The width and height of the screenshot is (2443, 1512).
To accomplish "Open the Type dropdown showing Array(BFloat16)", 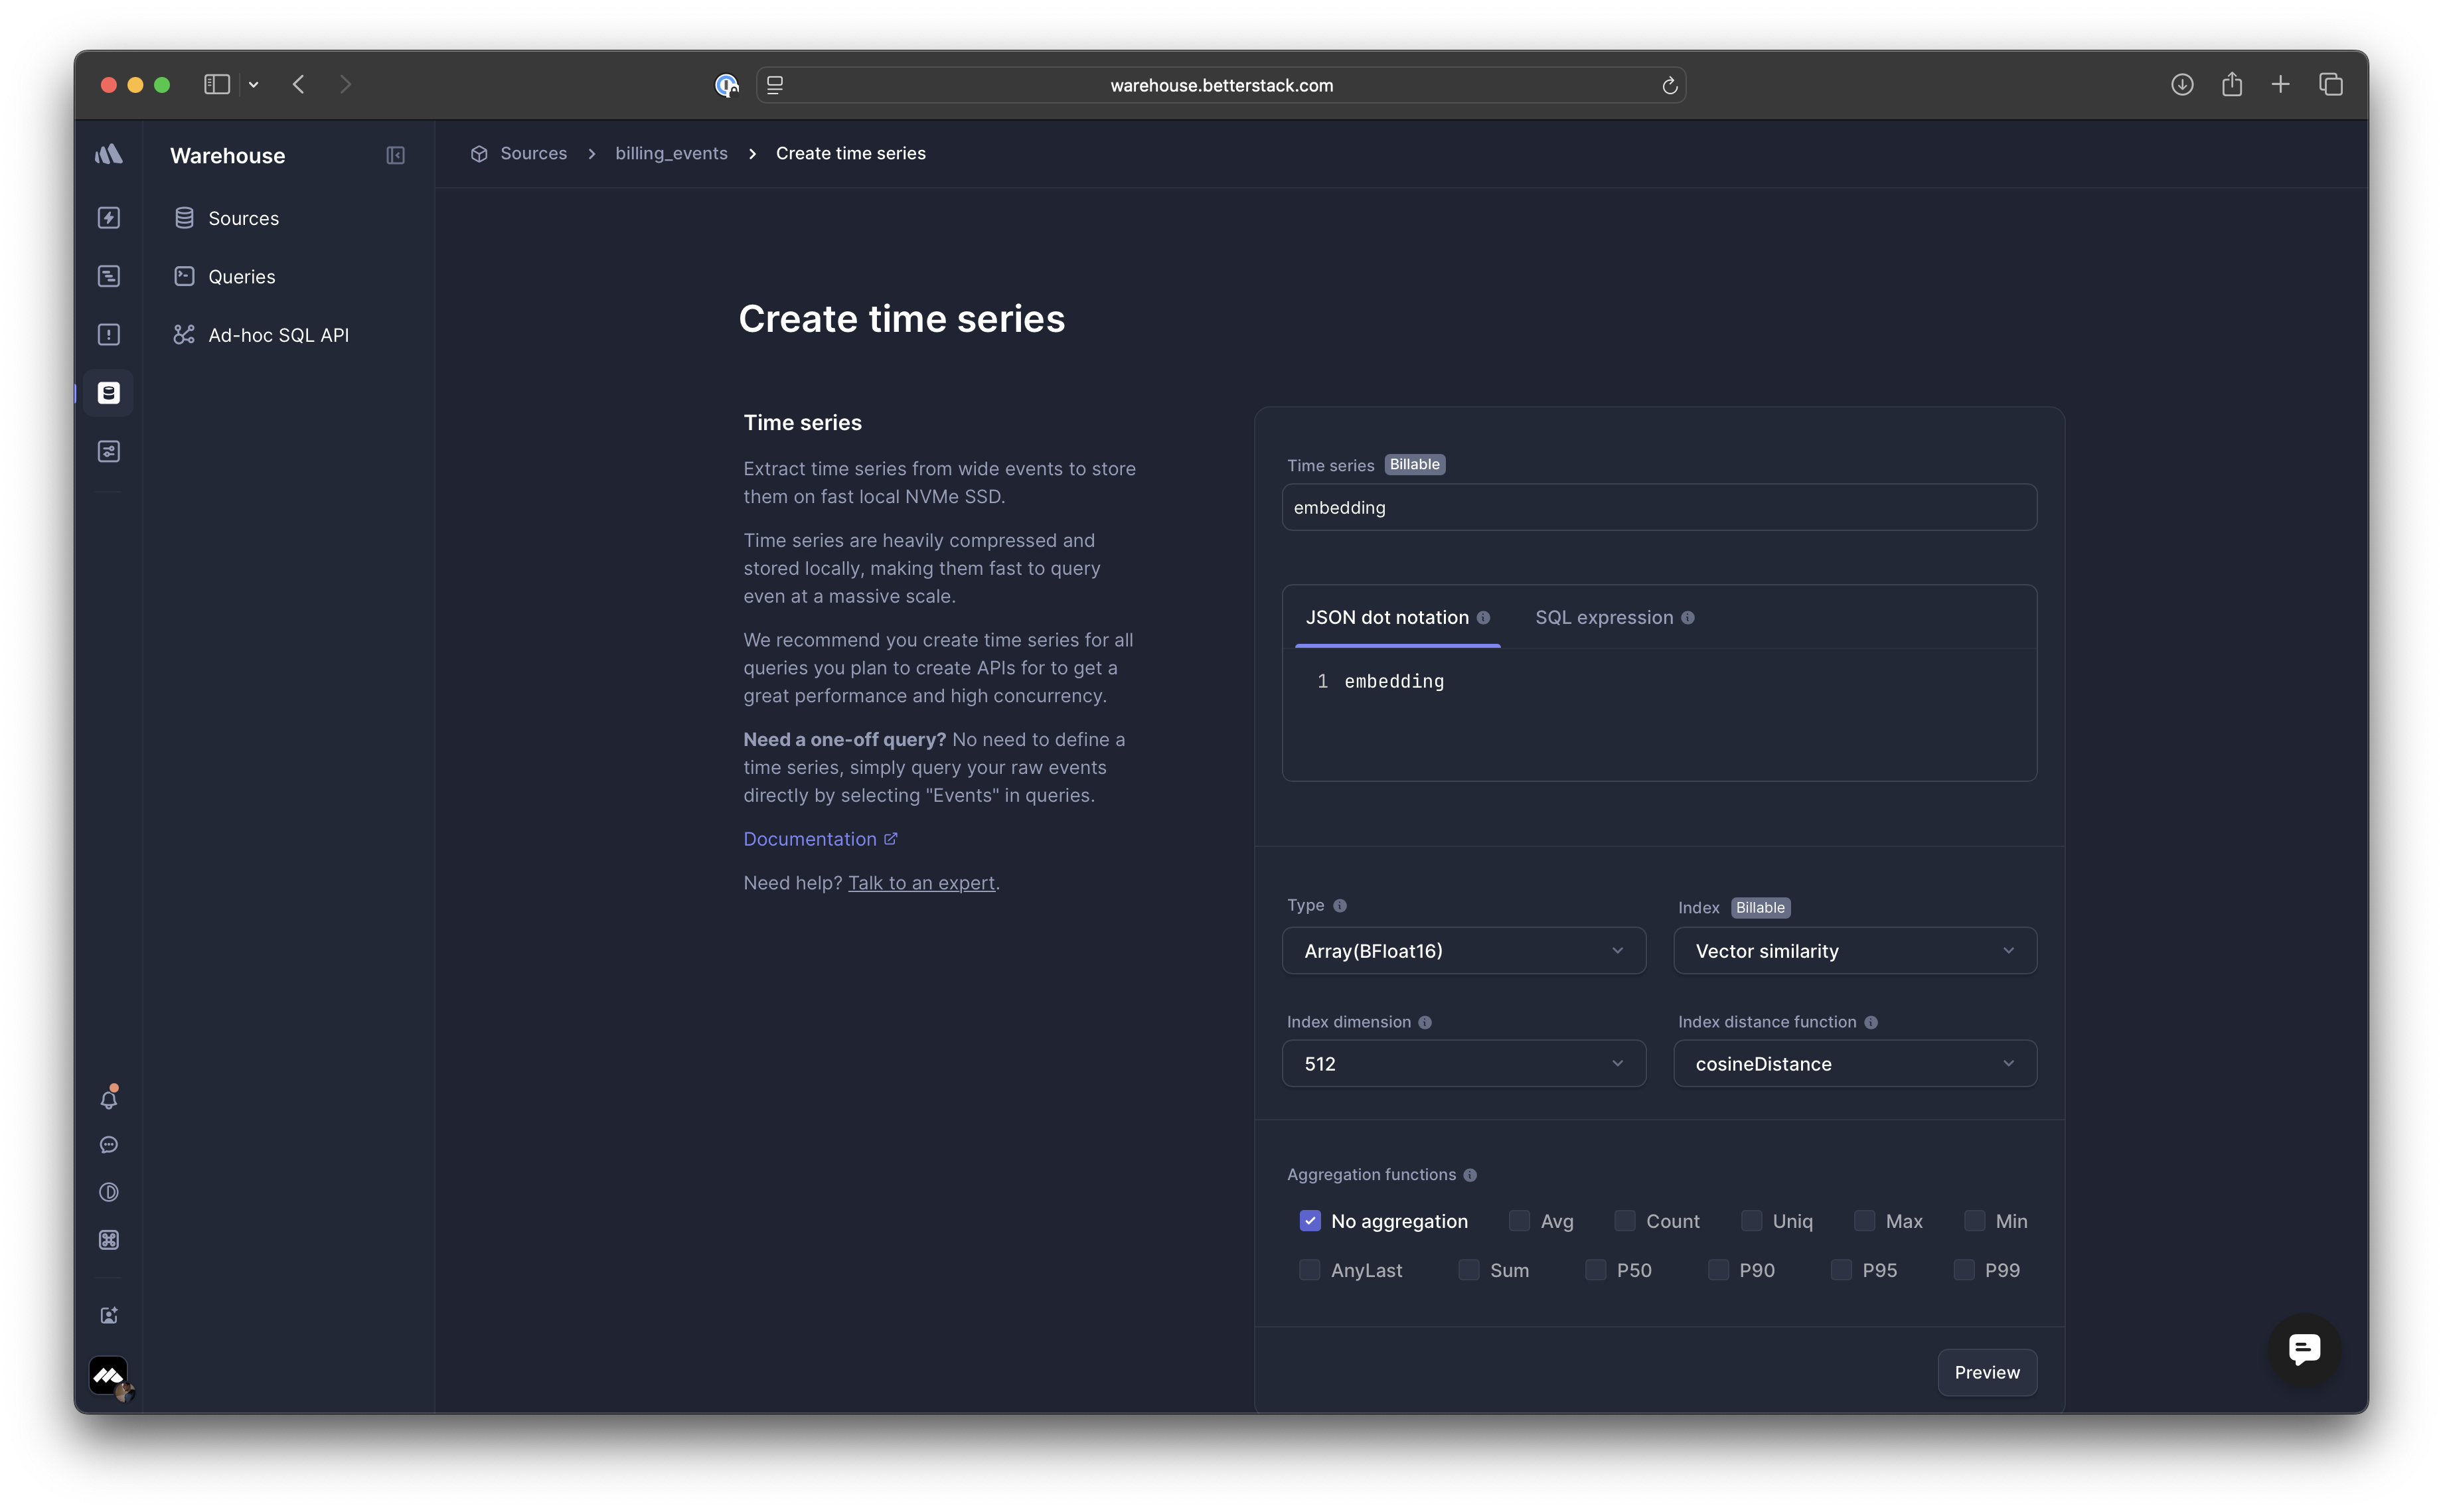I will [1463, 951].
